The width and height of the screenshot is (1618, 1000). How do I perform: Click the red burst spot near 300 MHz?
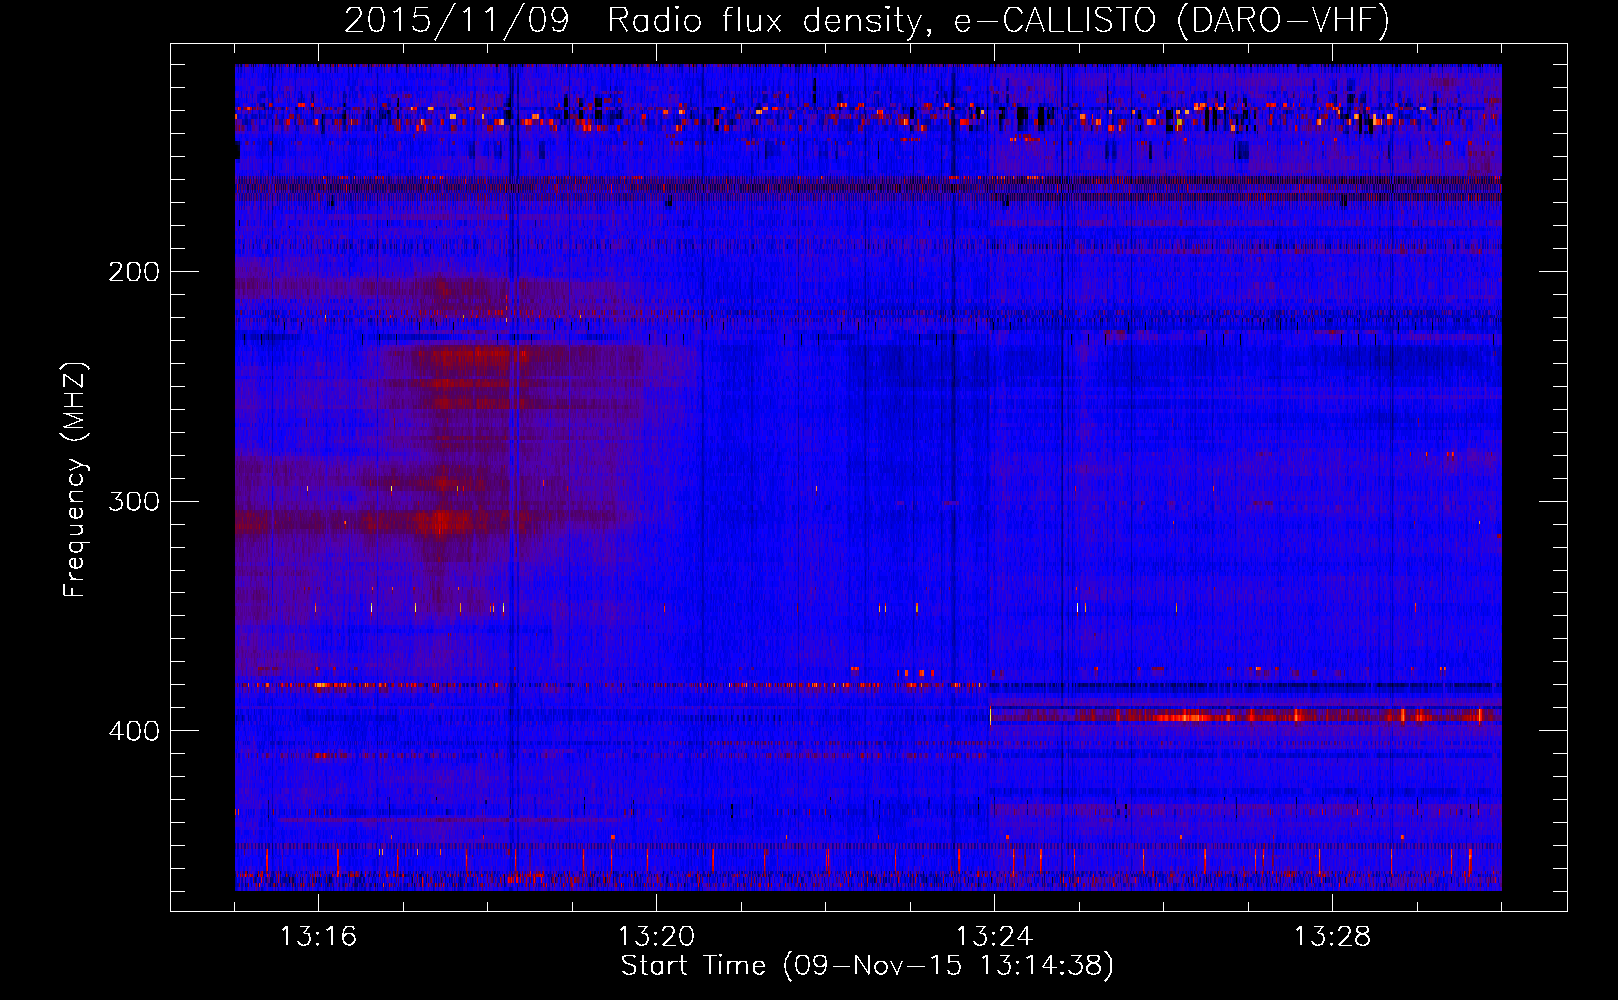[441, 521]
